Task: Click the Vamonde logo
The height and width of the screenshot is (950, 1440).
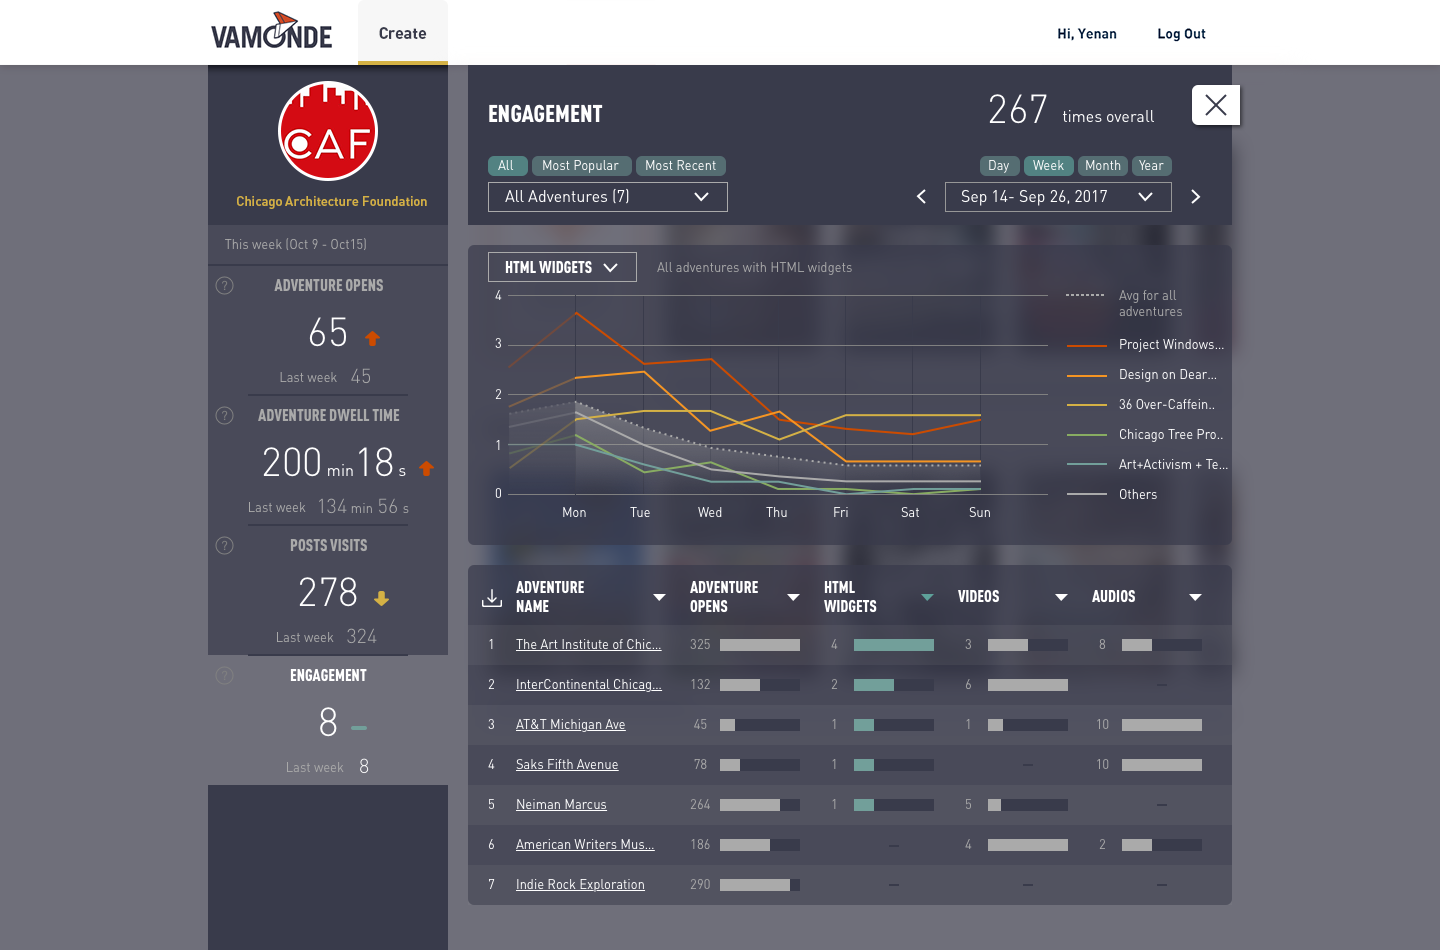Action: tap(271, 32)
